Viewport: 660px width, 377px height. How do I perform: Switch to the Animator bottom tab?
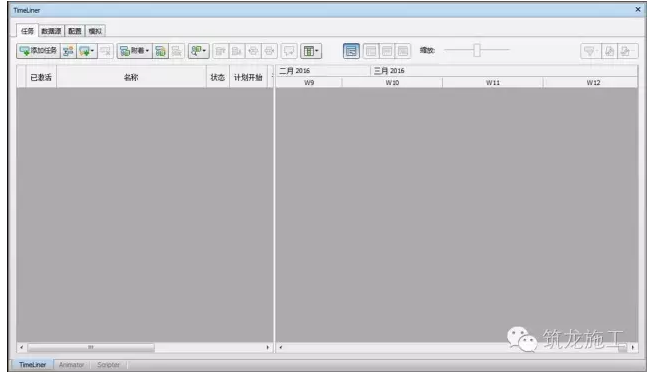click(x=71, y=364)
